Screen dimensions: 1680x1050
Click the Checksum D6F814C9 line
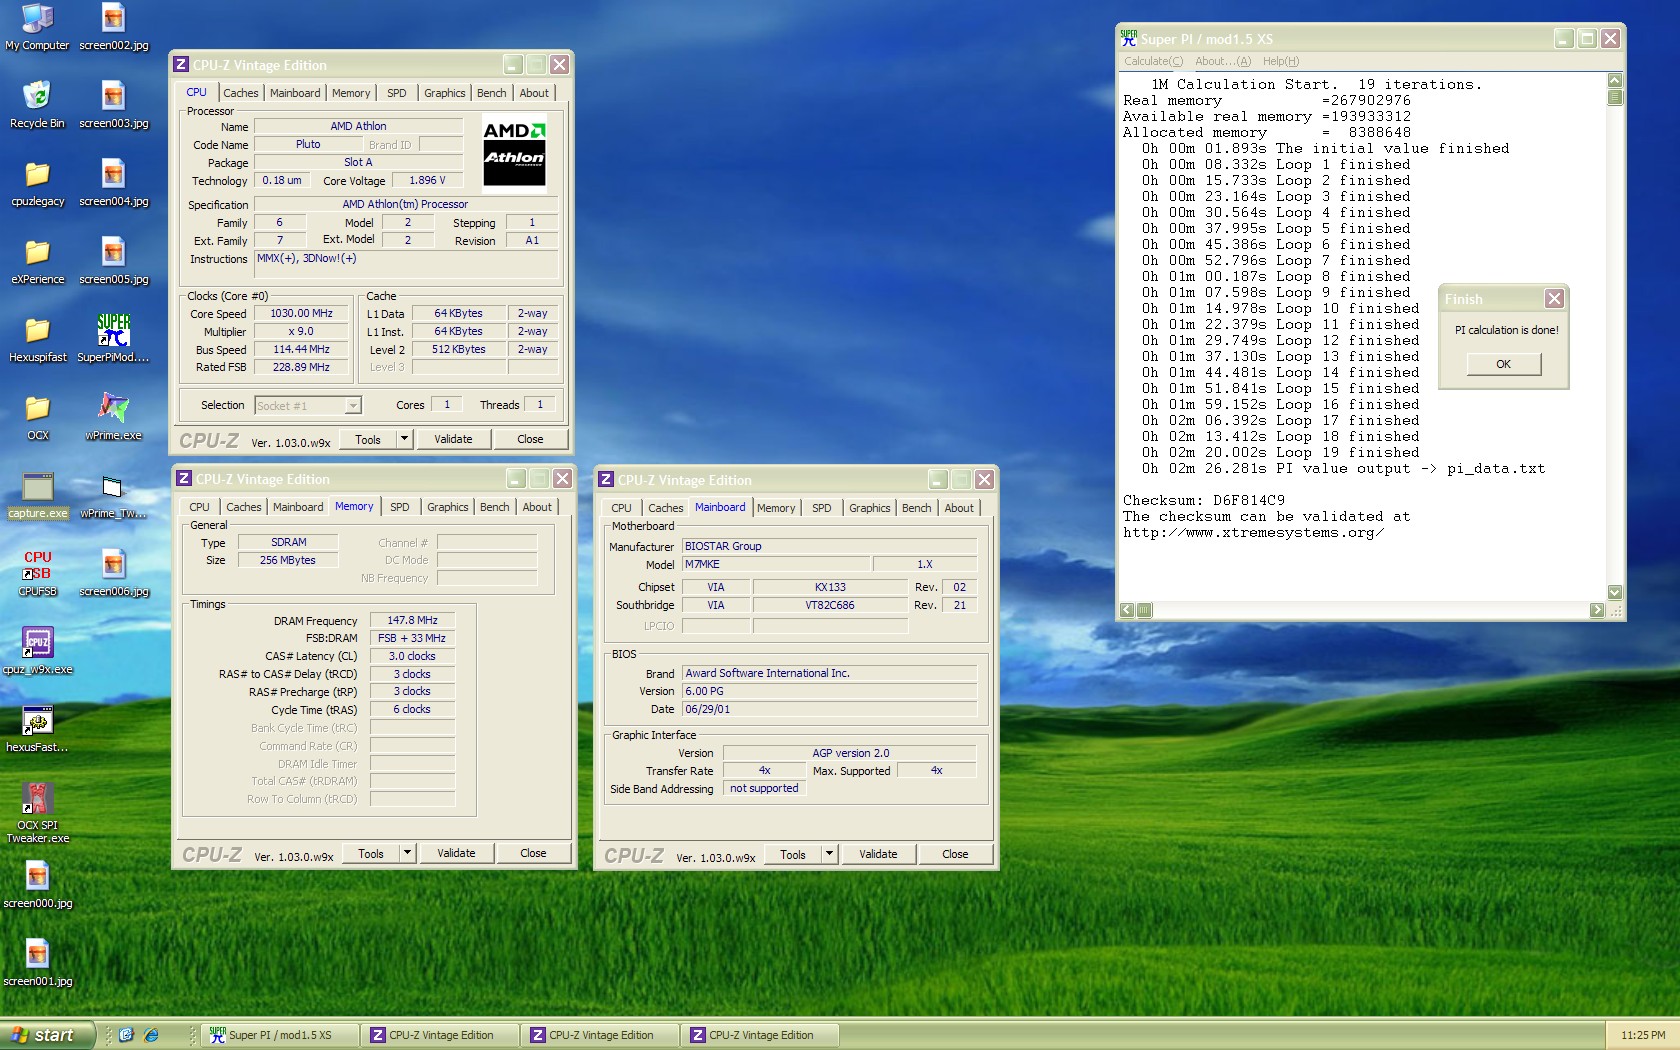[1204, 500]
